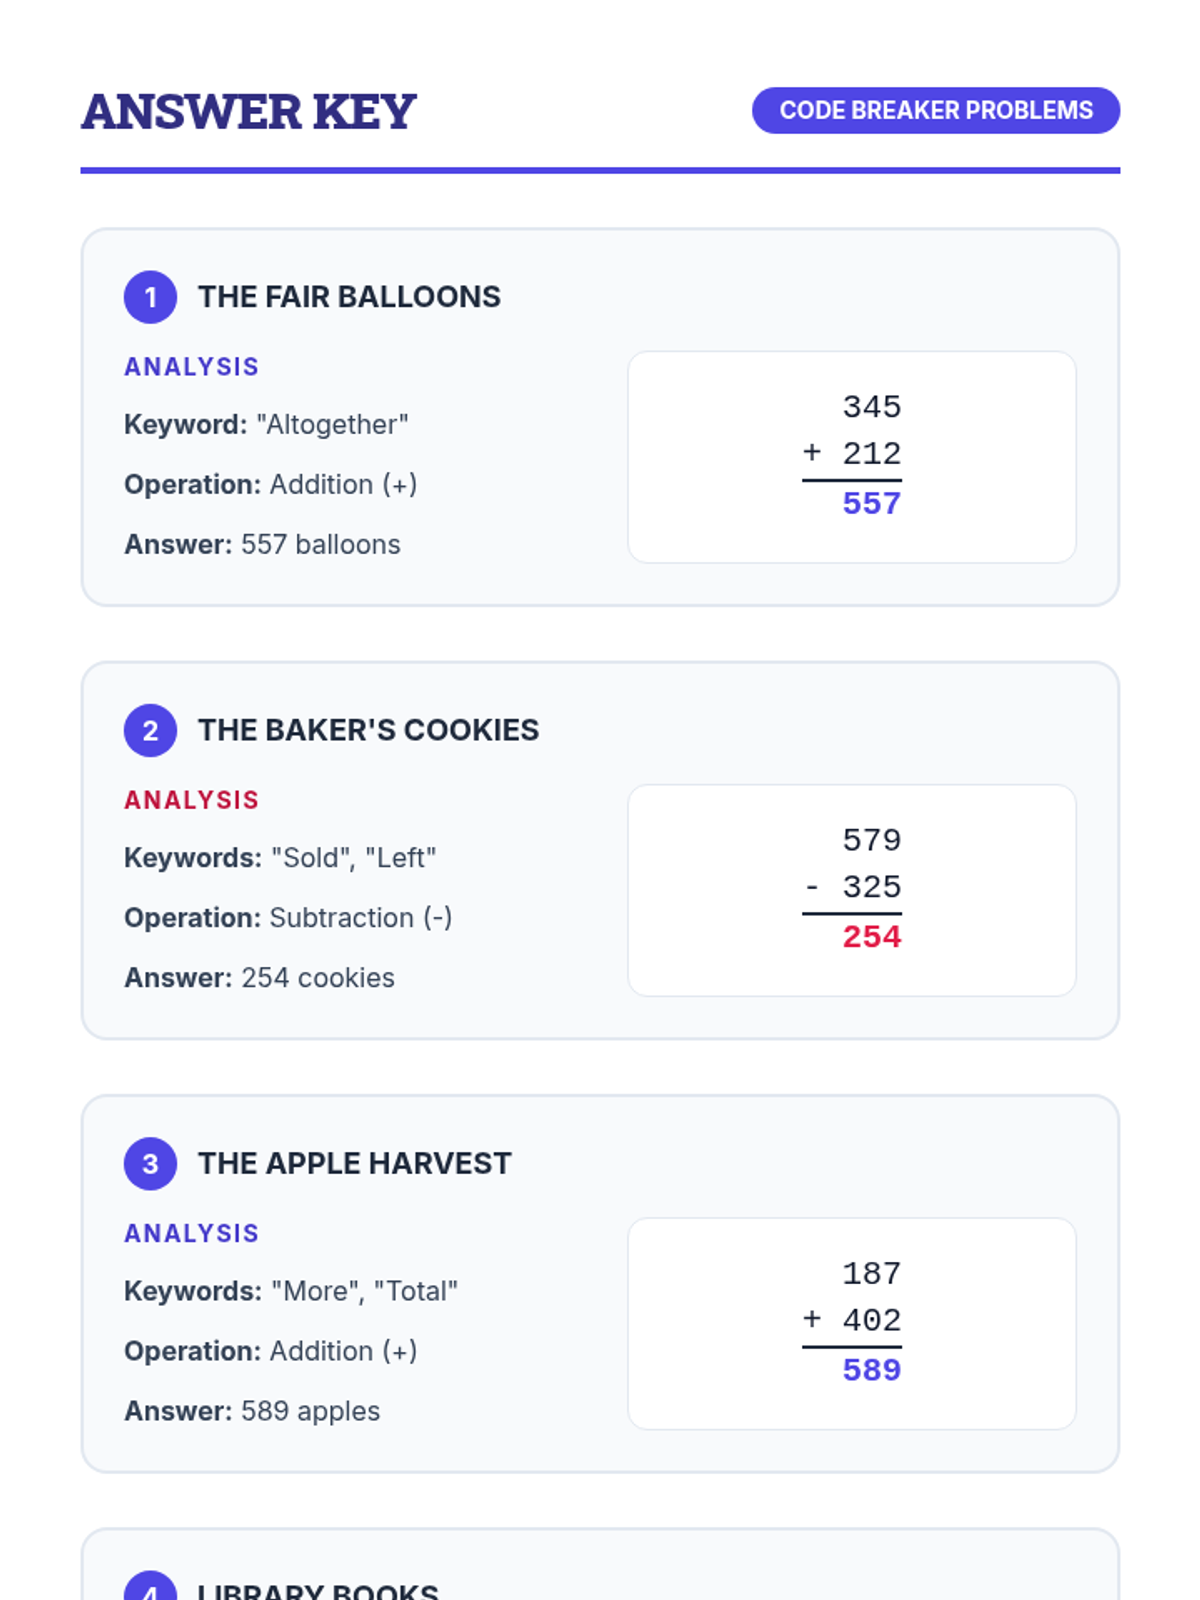Image resolution: width=1200 pixels, height=1600 pixels.
Task: Open The Baker's Cookies title
Action: click(368, 730)
